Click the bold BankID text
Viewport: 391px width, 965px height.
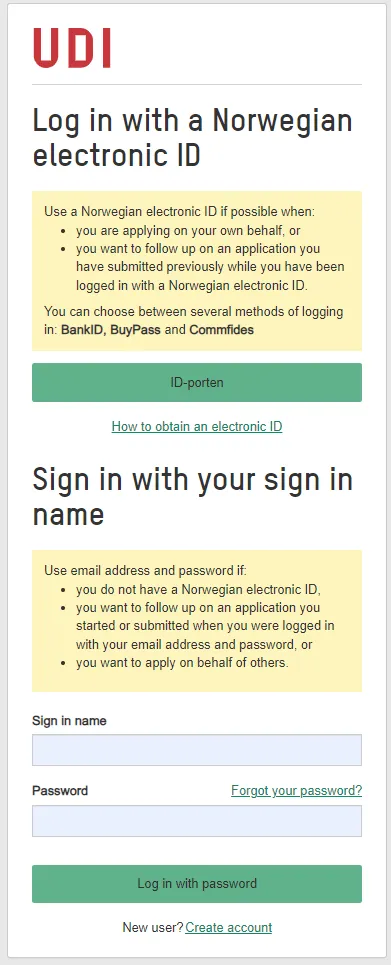click(84, 330)
